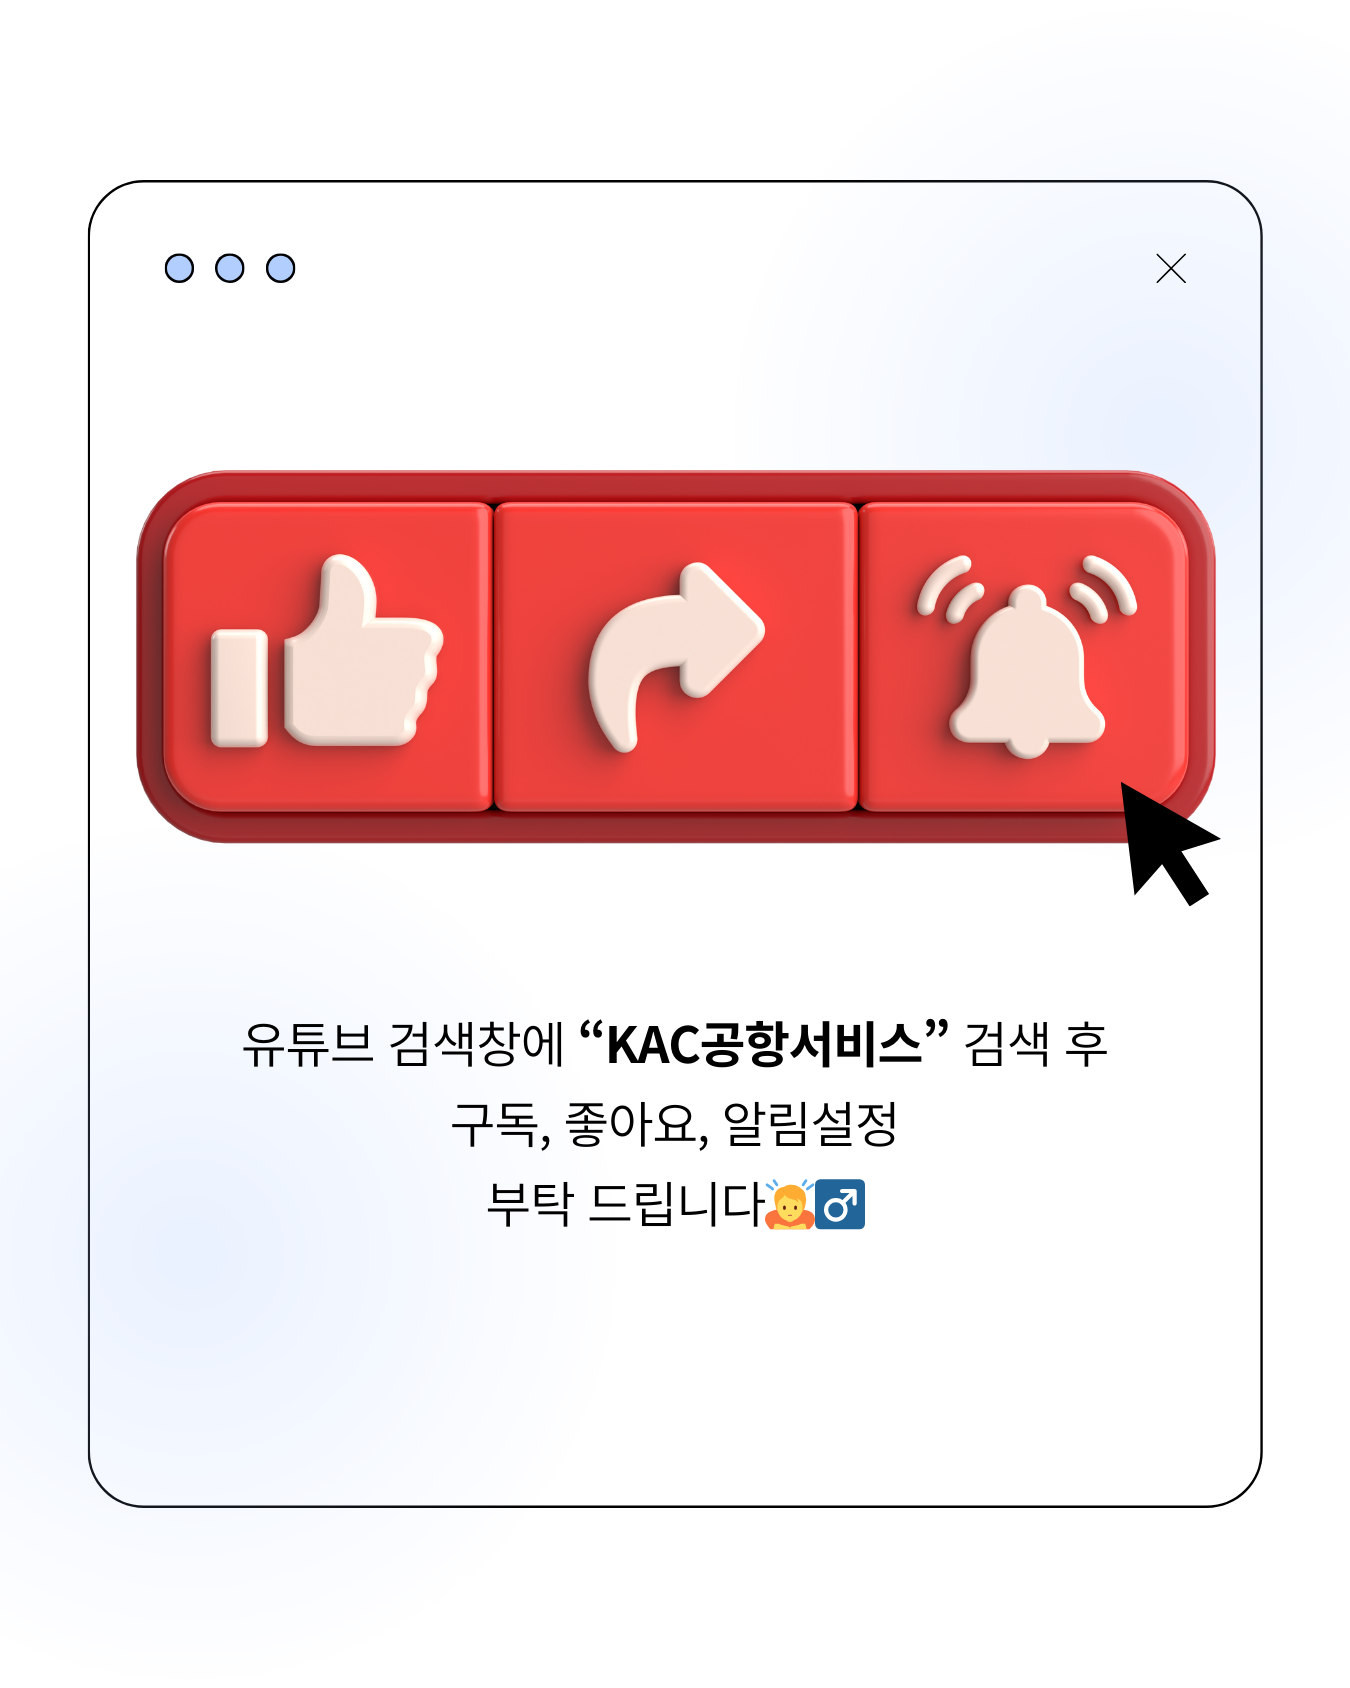Click the 검색 후 text
The width and height of the screenshot is (1350, 1688).
point(1035,1045)
